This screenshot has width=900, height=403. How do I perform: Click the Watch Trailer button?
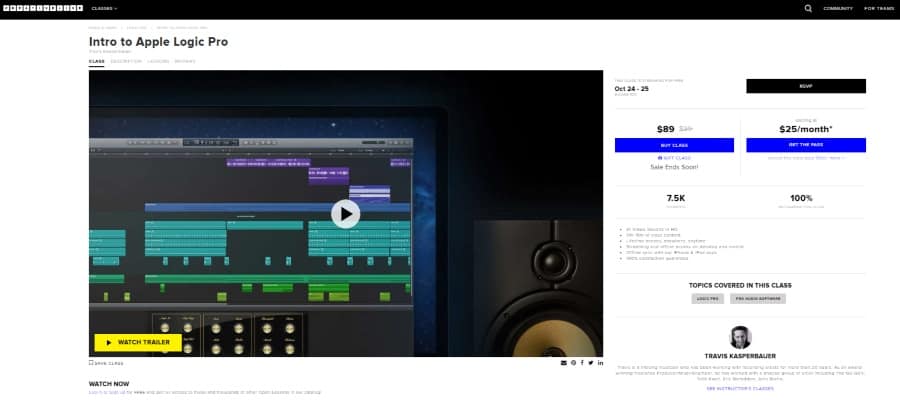click(138, 342)
